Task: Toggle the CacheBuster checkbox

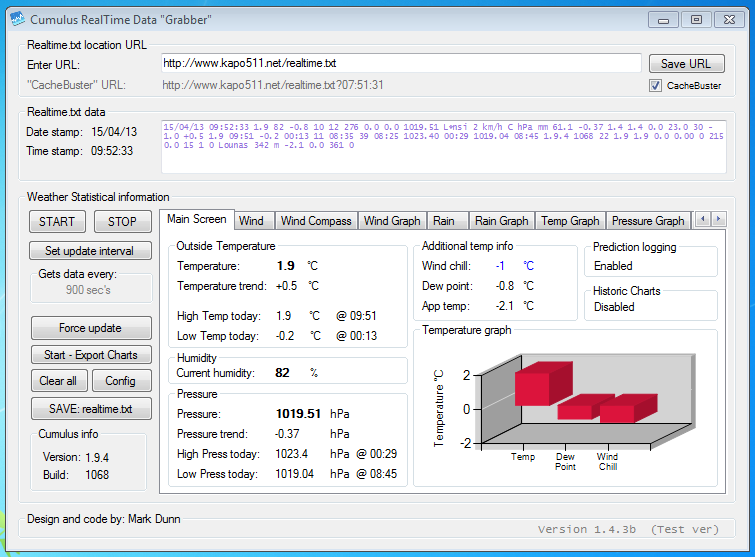Action: click(x=656, y=86)
